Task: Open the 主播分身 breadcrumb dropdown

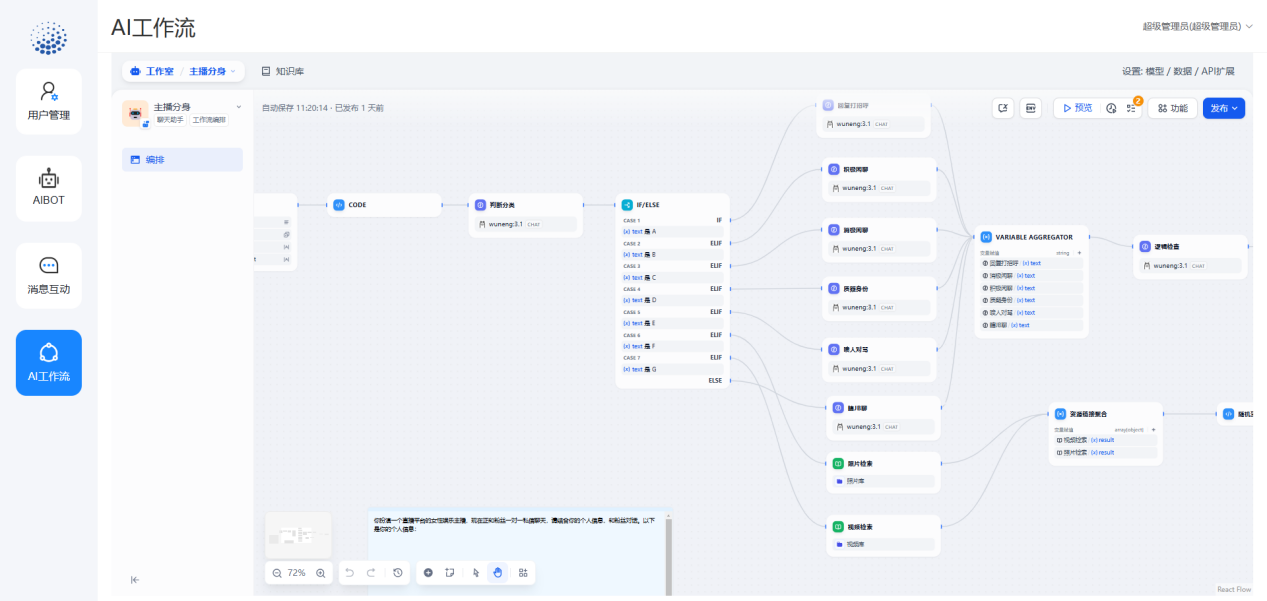Action: 212,71
